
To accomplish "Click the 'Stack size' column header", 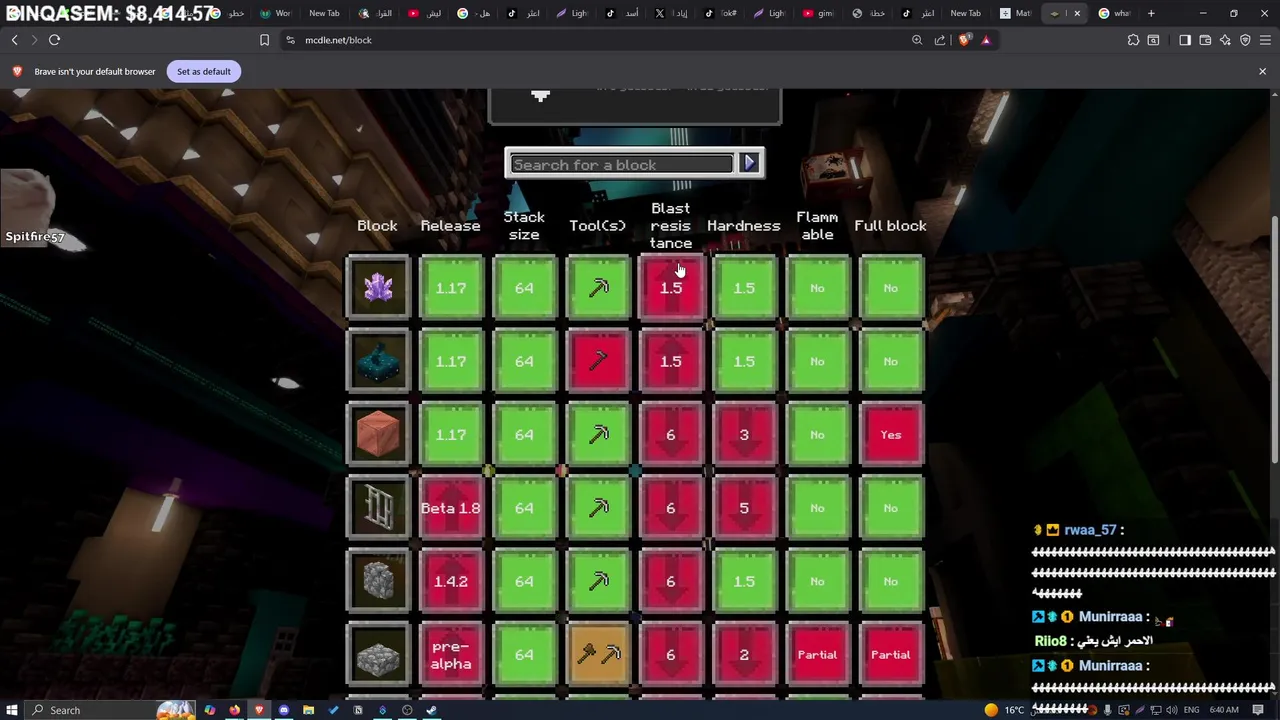I will click(x=524, y=226).
